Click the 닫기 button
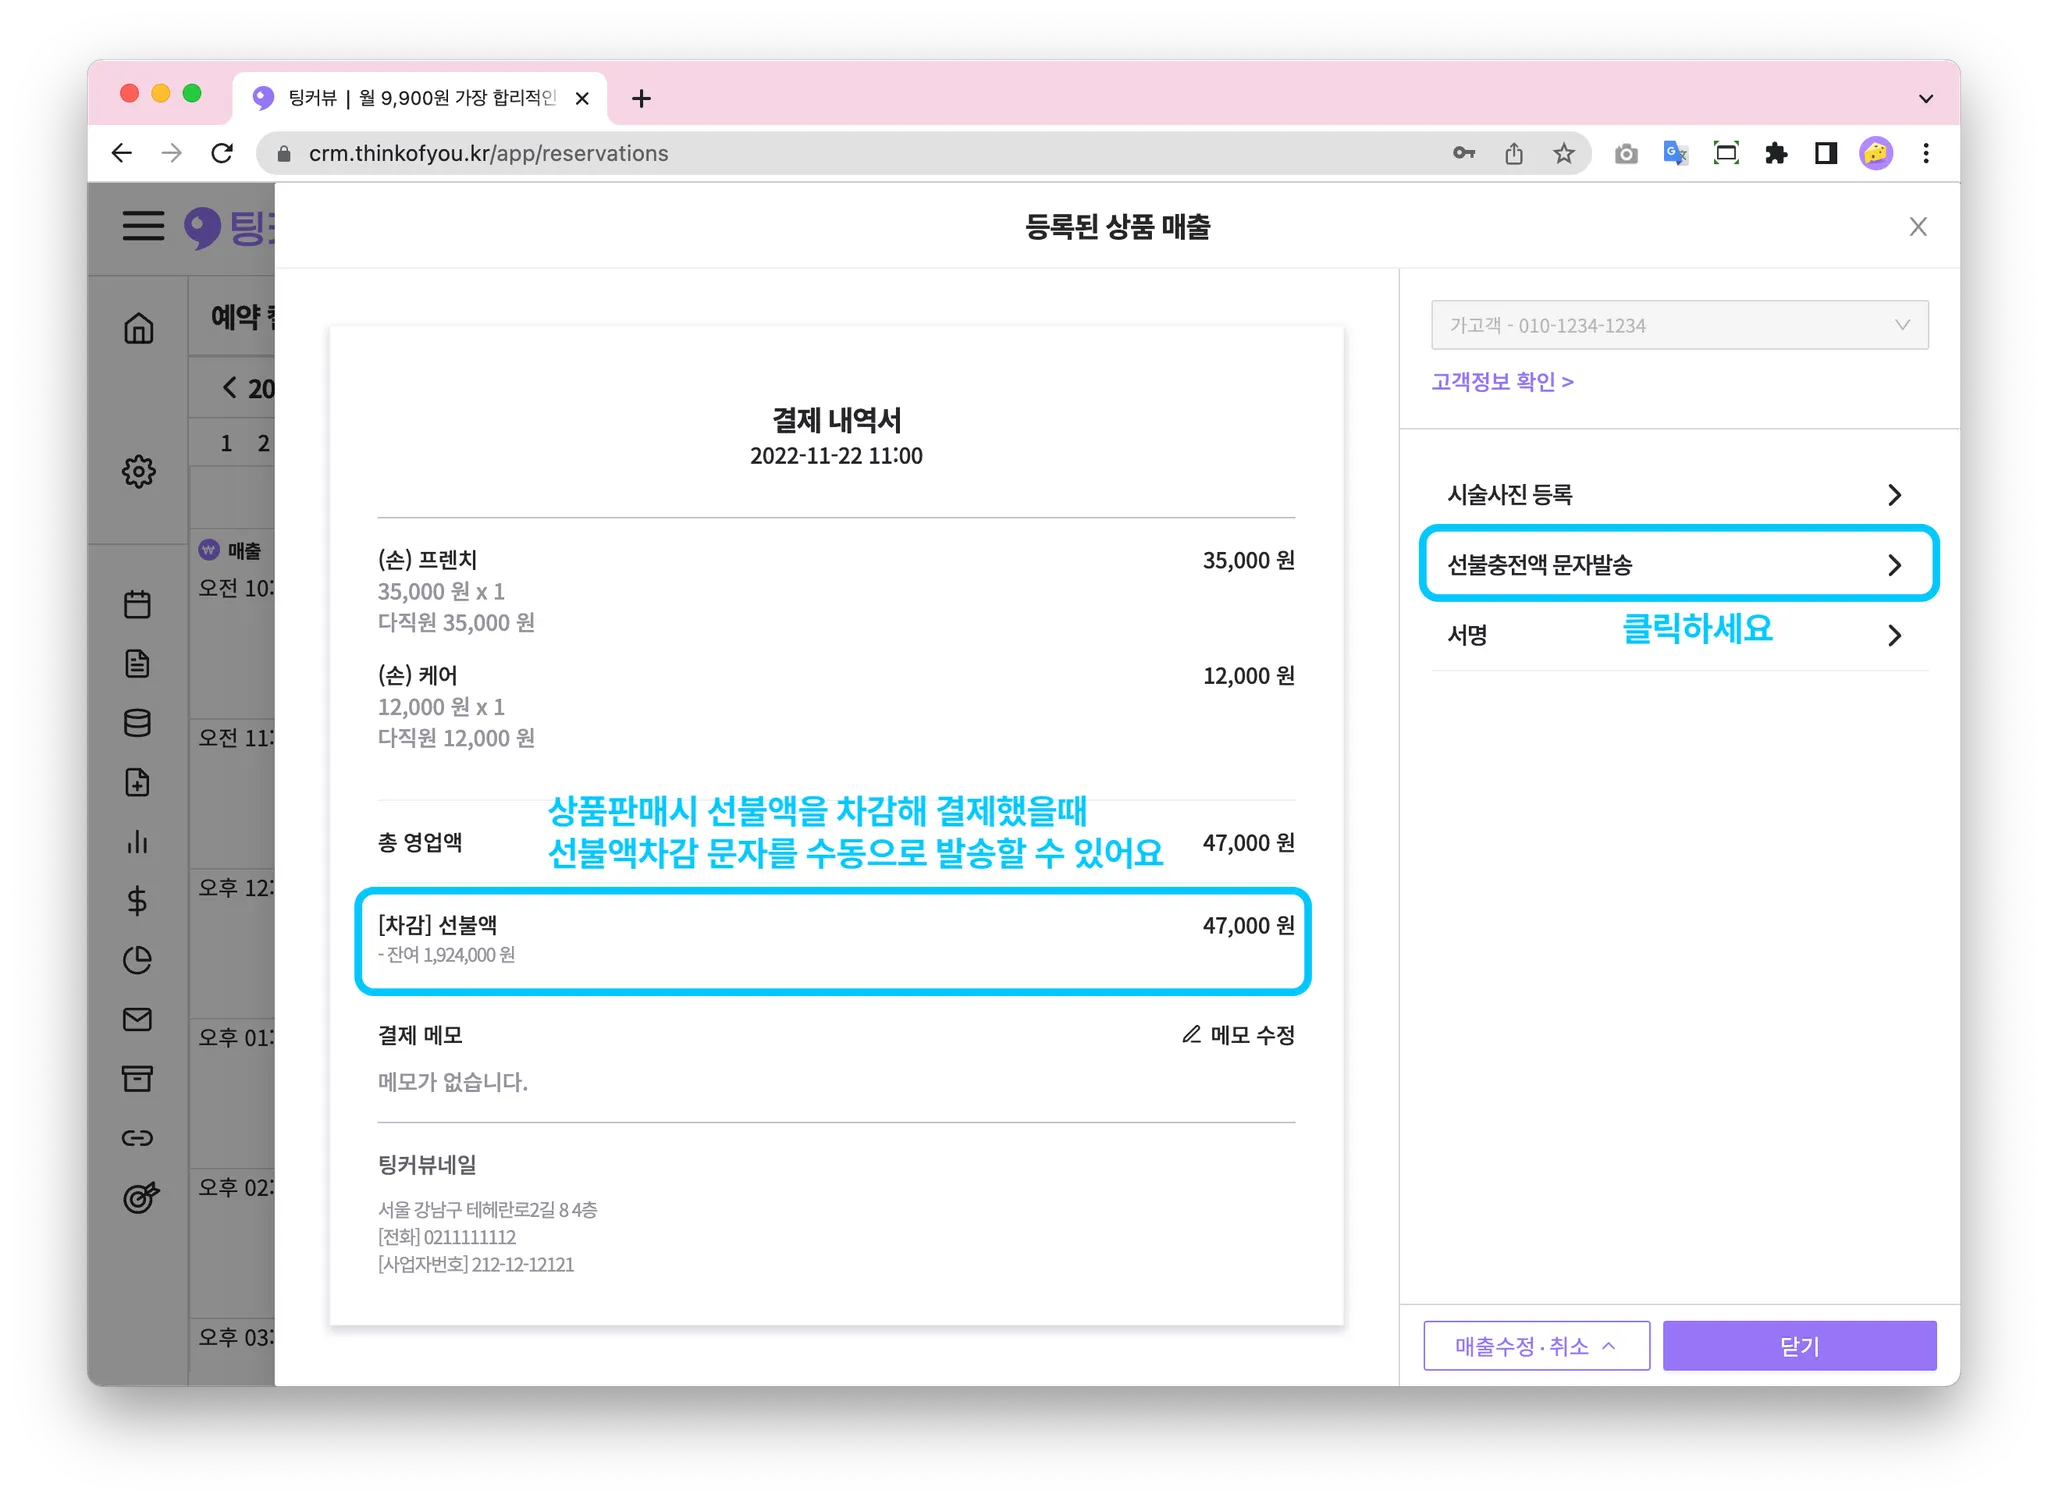 click(x=1798, y=1346)
